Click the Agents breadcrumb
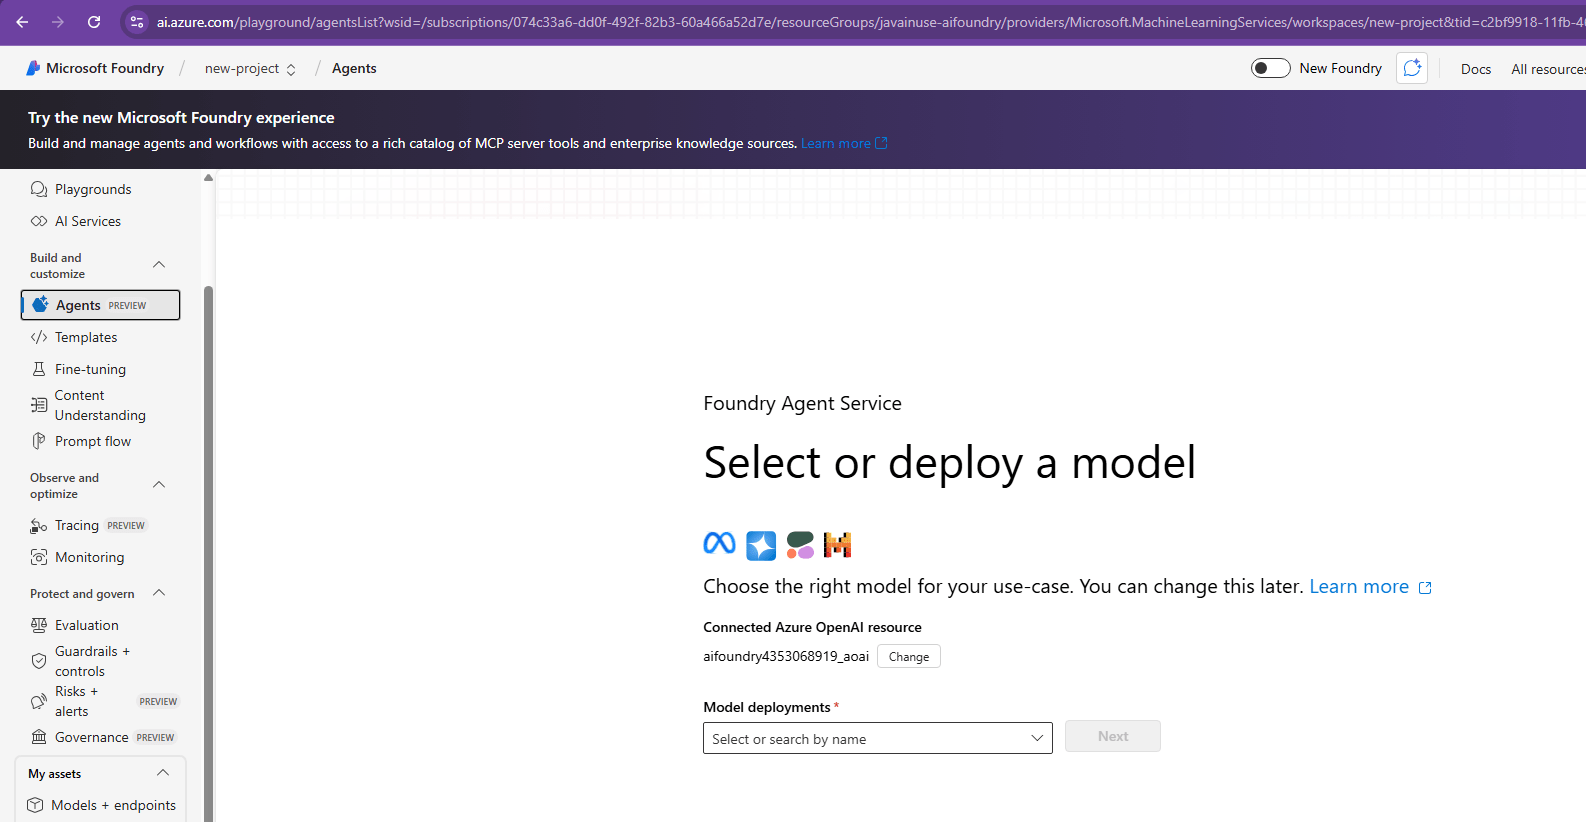The image size is (1586, 822). [354, 68]
